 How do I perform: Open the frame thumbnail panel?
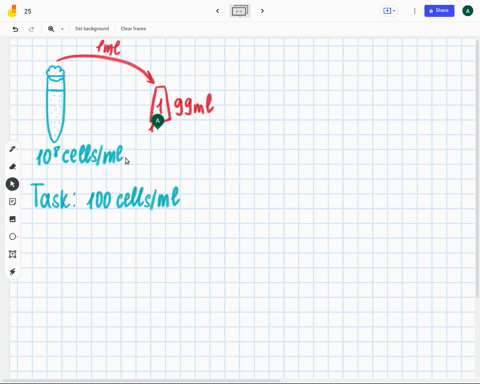[x=240, y=11]
